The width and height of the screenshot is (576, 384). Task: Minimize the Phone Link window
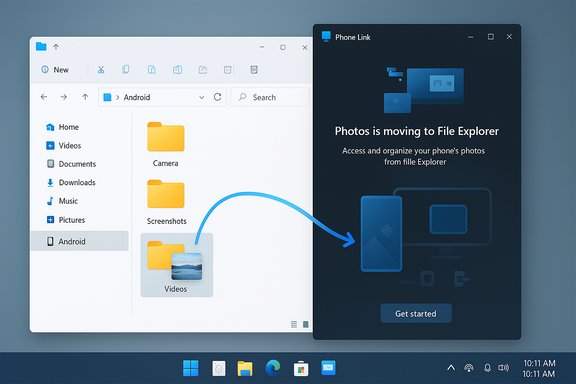tap(471, 37)
